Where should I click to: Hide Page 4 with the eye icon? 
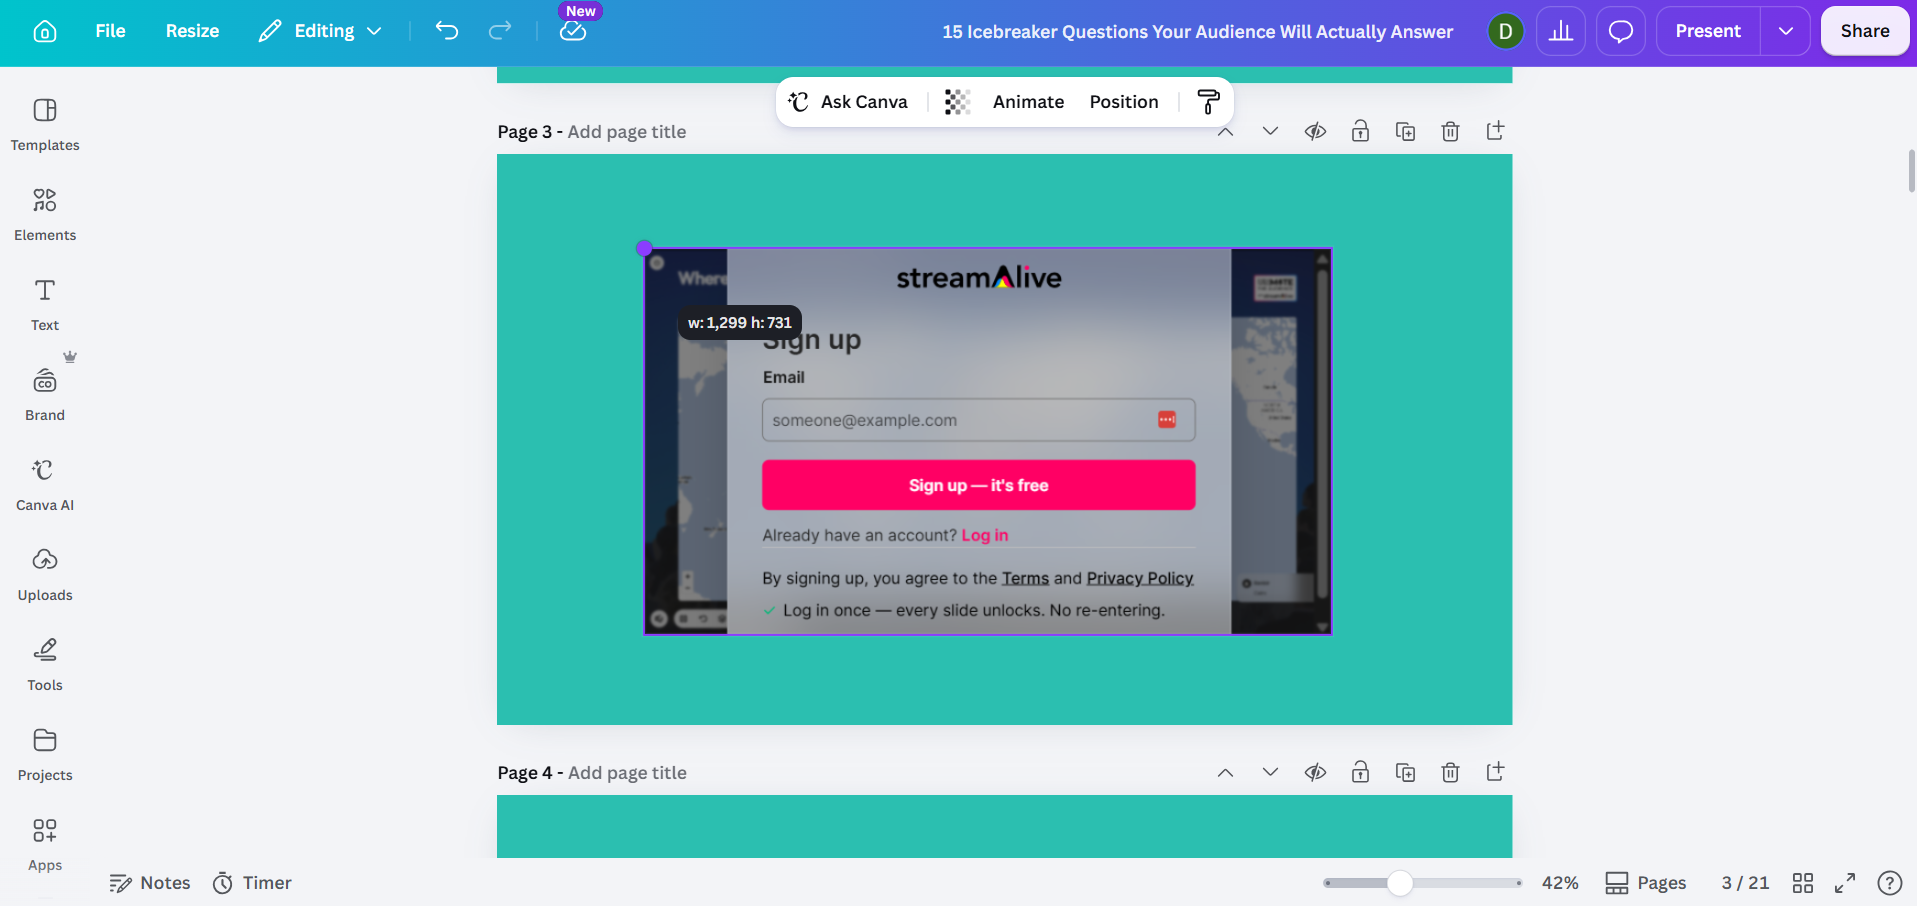point(1315,772)
